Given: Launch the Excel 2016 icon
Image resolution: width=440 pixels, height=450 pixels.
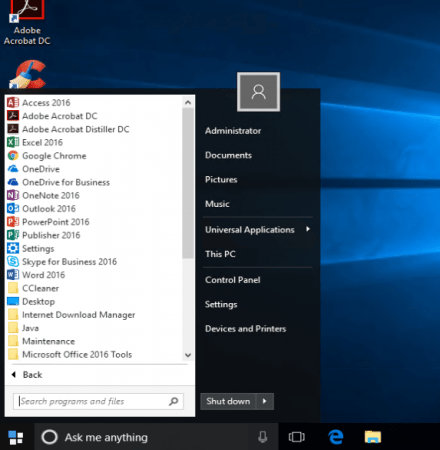Looking at the screenshot, I should coord(13,142).
